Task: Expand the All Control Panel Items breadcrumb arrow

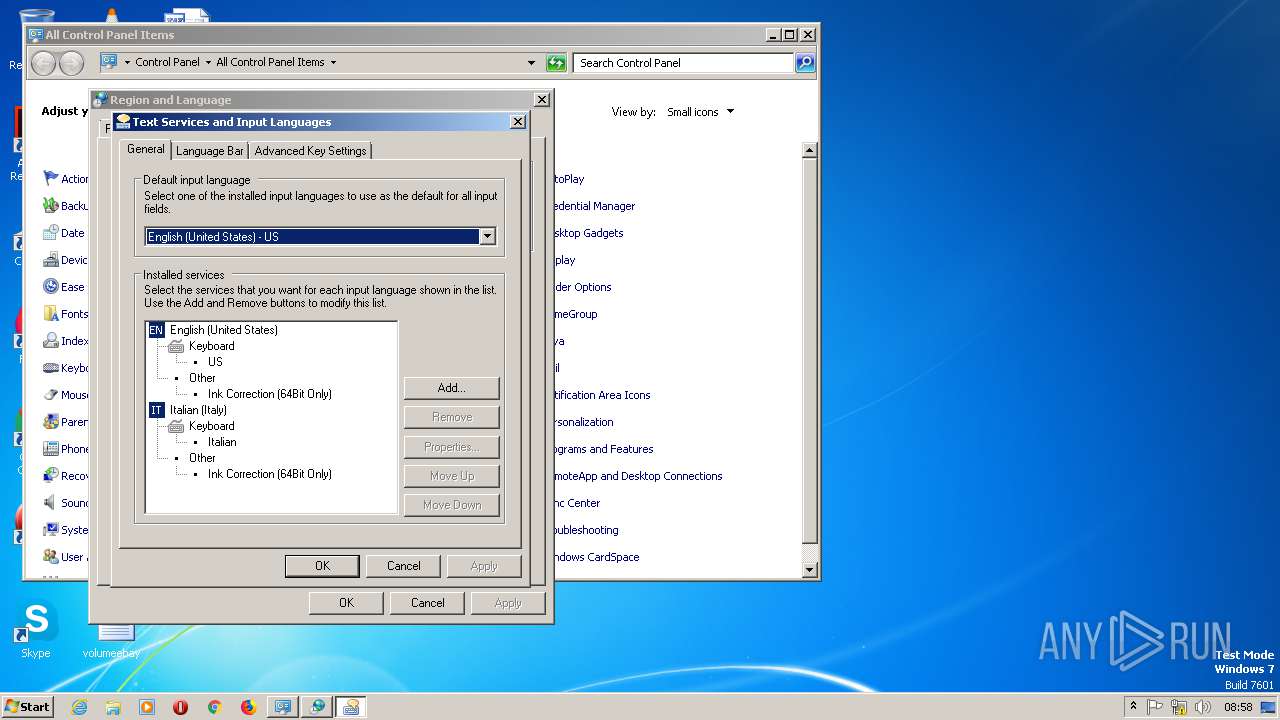Action: point(333,62)
